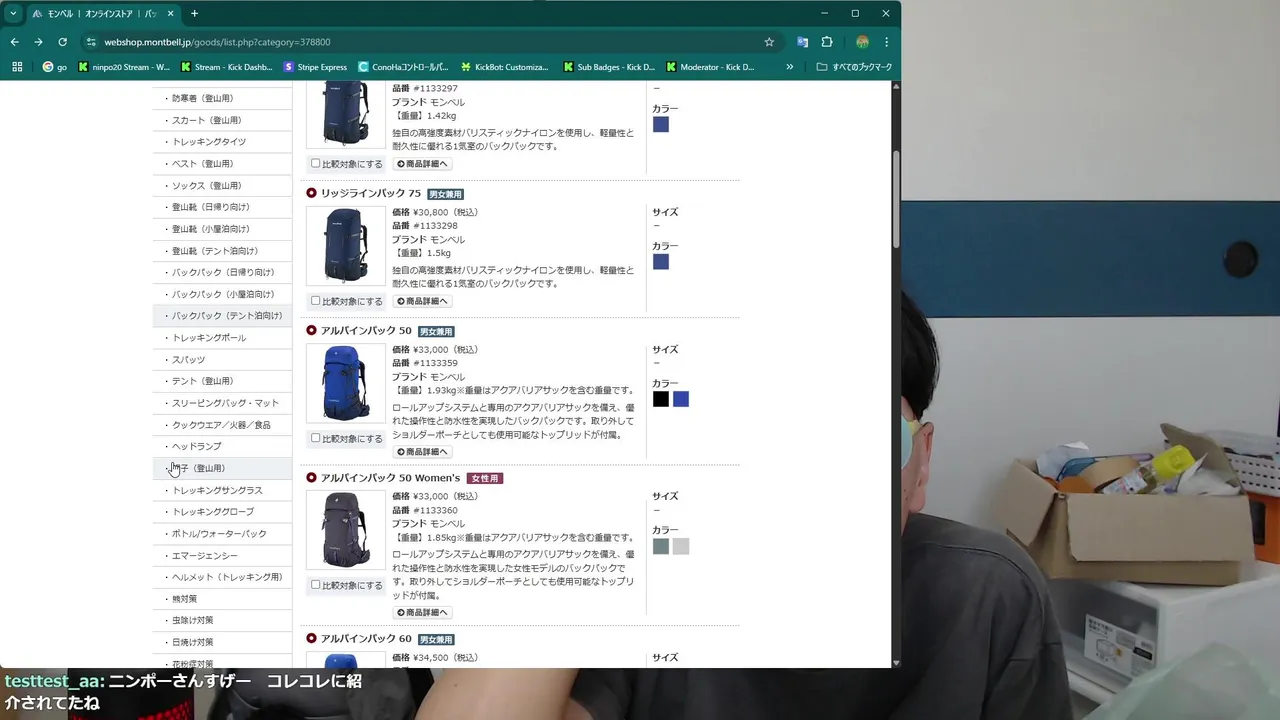
Task: Check compare box for item #1133297
Action: tap(316, 163)
